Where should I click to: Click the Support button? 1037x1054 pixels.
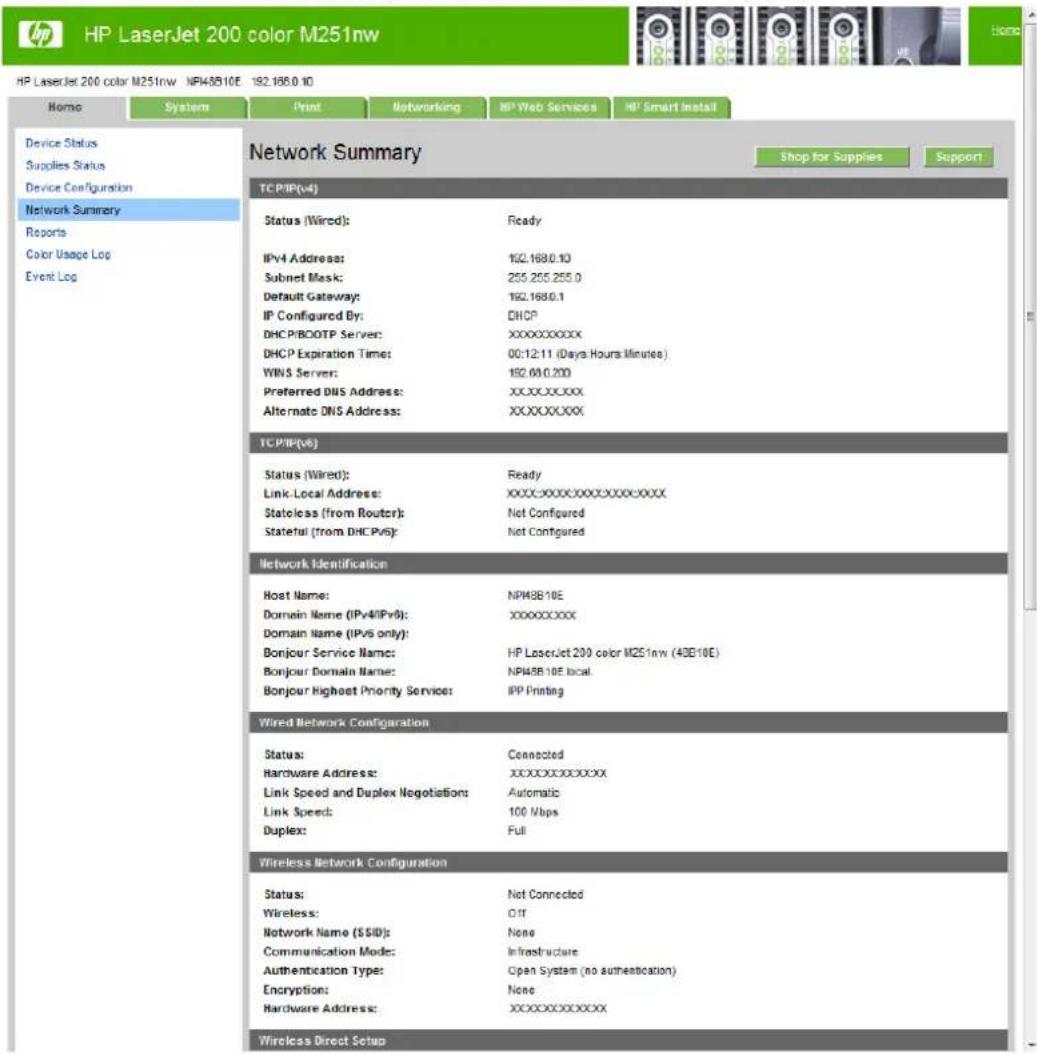point(958,157)
